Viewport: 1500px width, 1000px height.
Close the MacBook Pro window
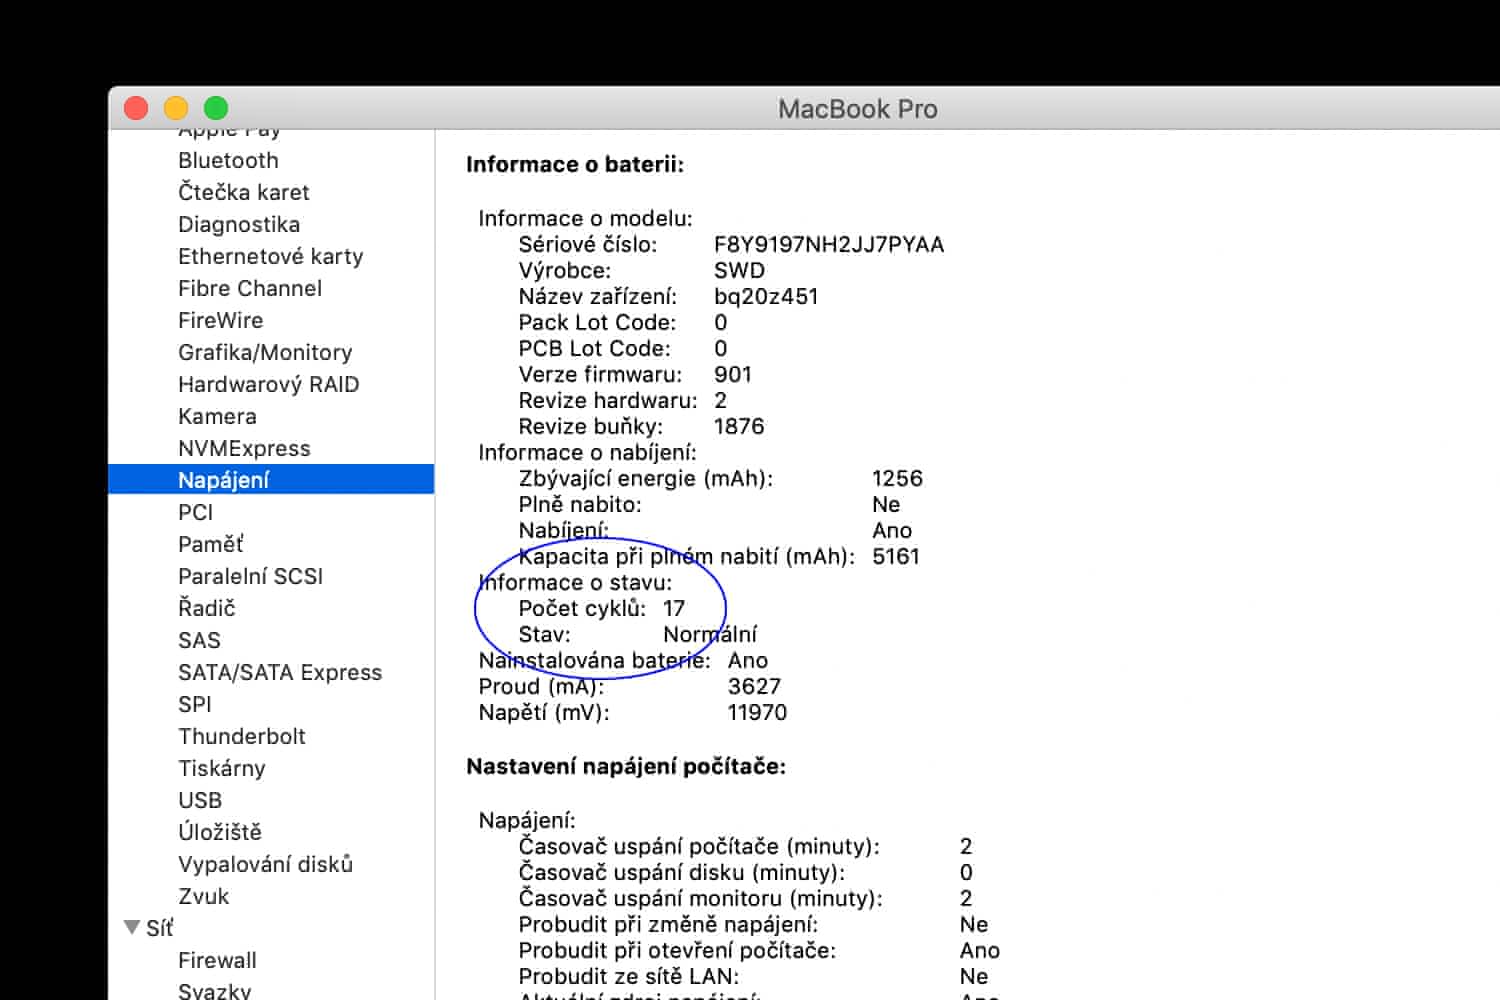point(136,108)
